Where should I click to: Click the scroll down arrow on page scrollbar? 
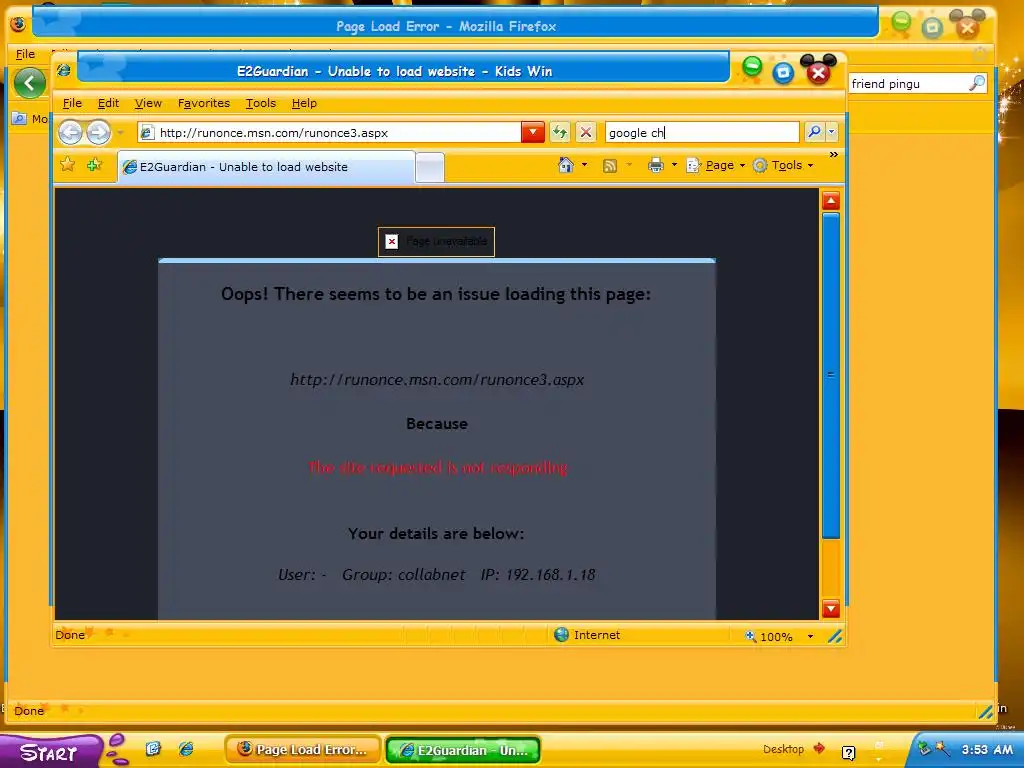(831, 609)
